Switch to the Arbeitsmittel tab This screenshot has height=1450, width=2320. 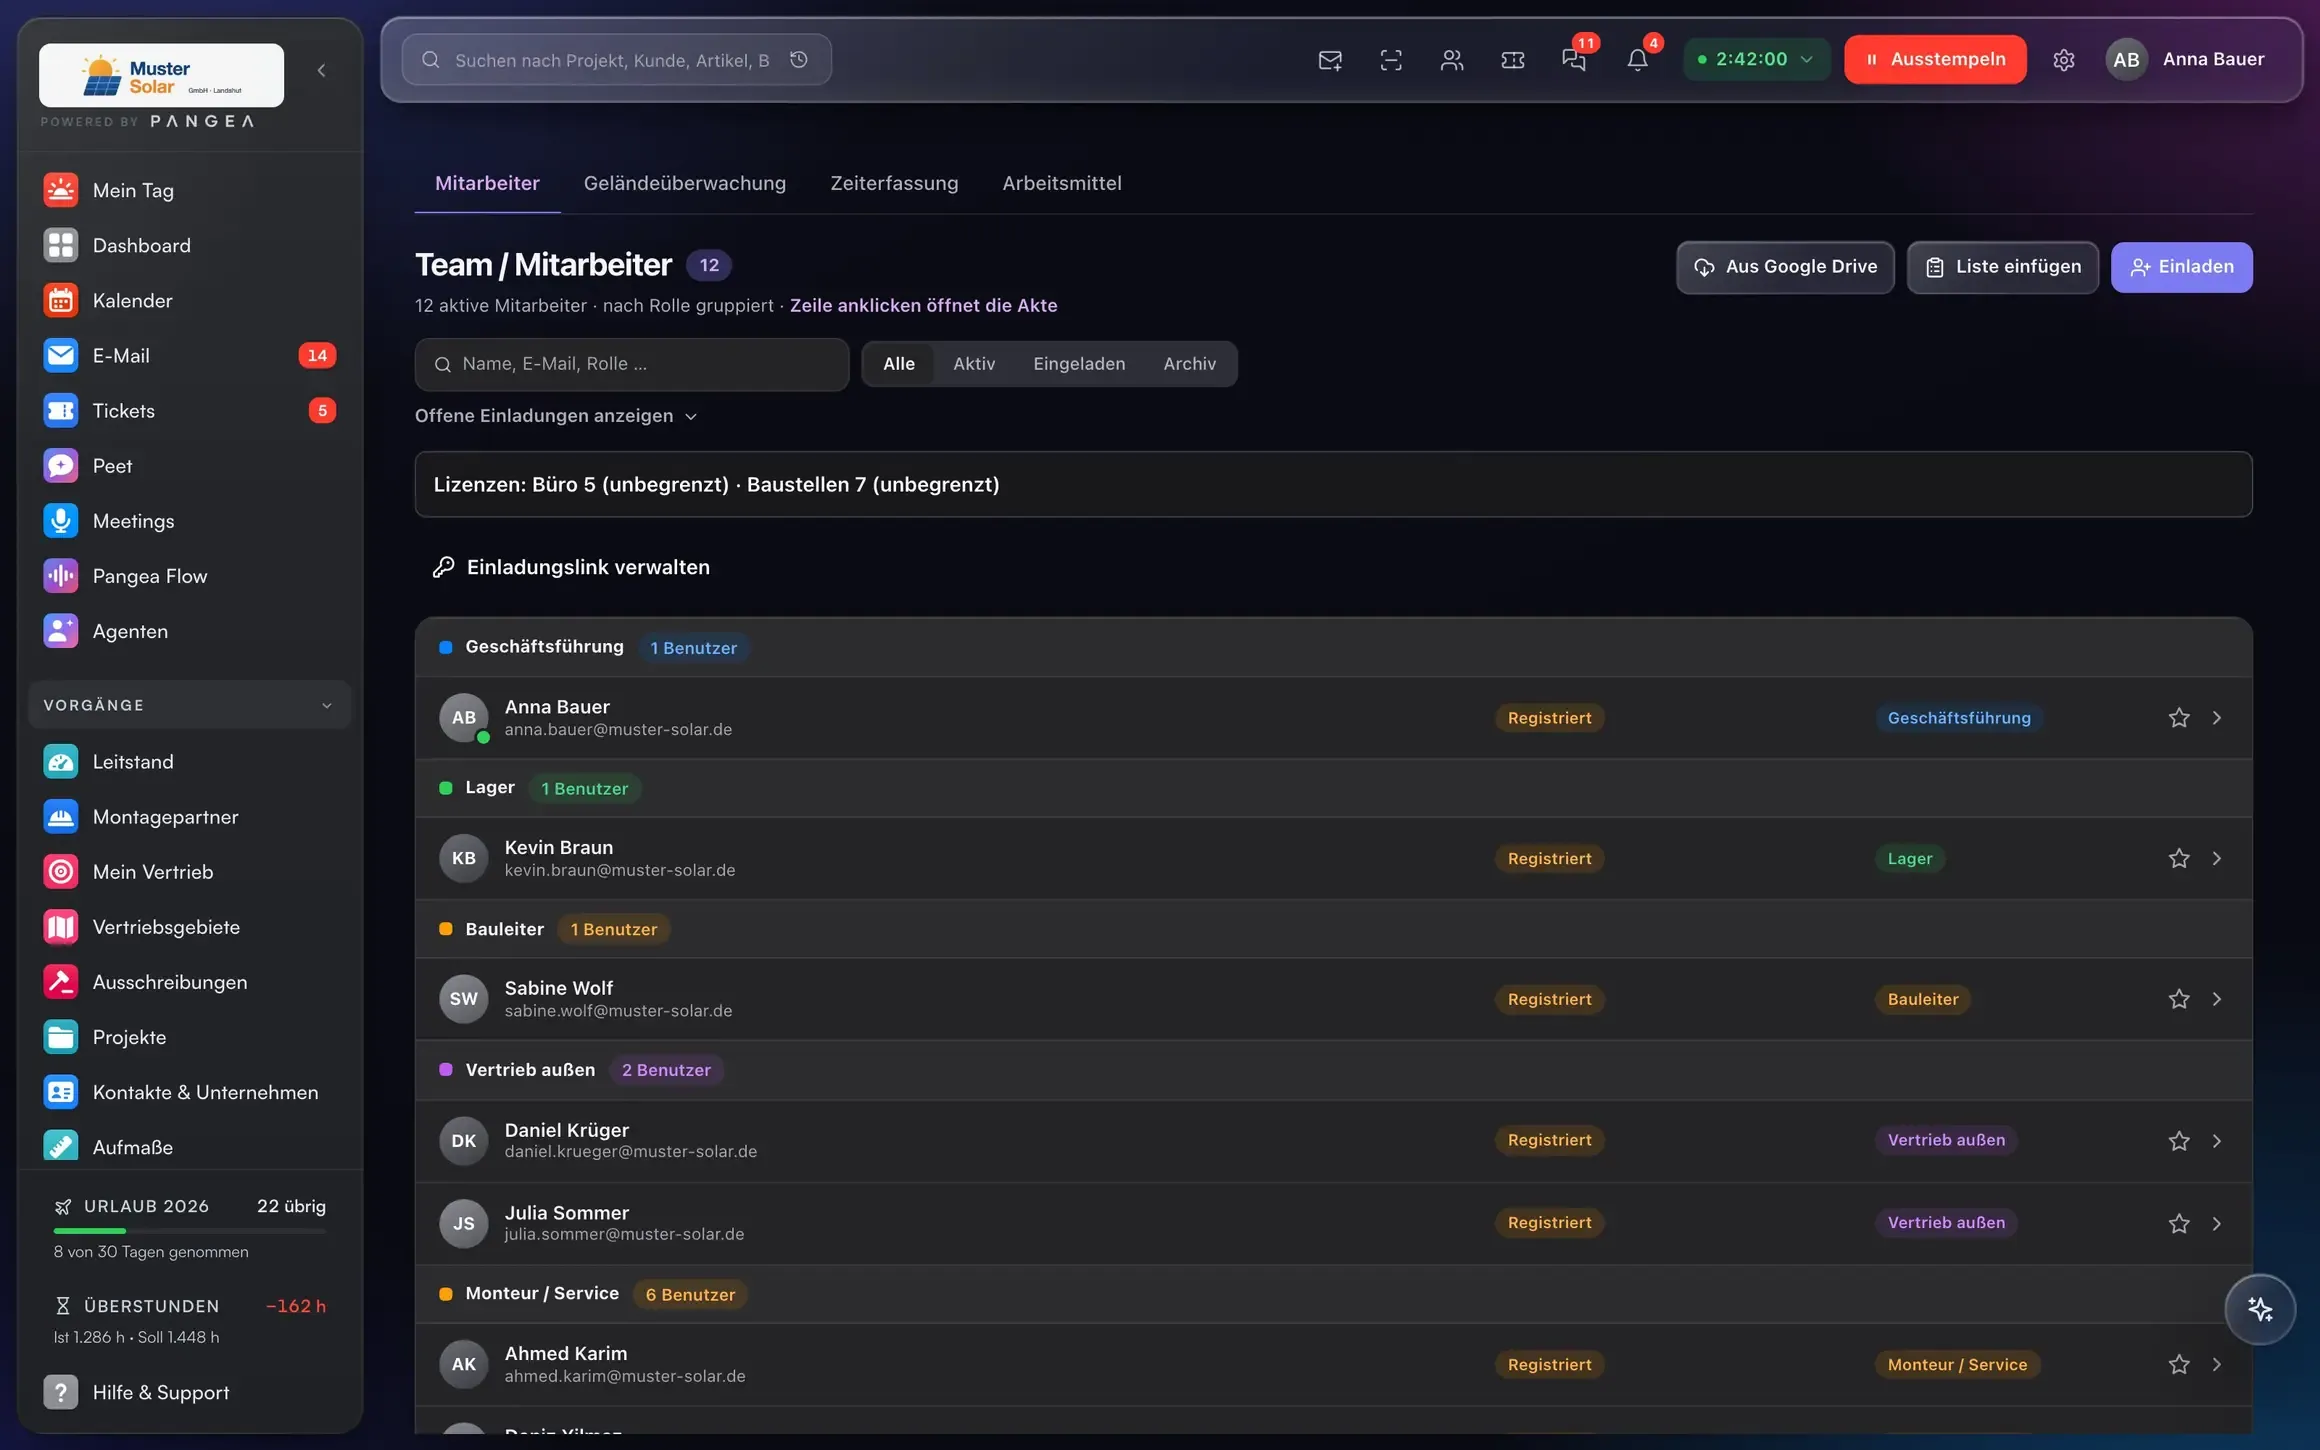tap(1062, 183)
